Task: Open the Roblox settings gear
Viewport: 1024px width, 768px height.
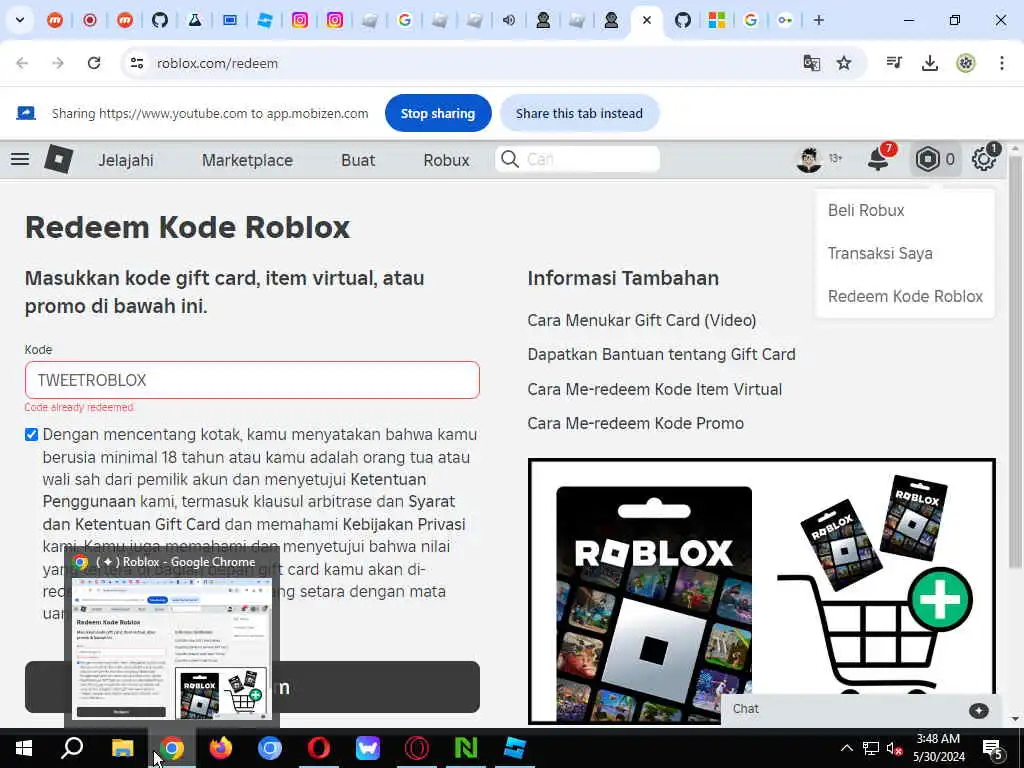Action: [x=984, y=159]
